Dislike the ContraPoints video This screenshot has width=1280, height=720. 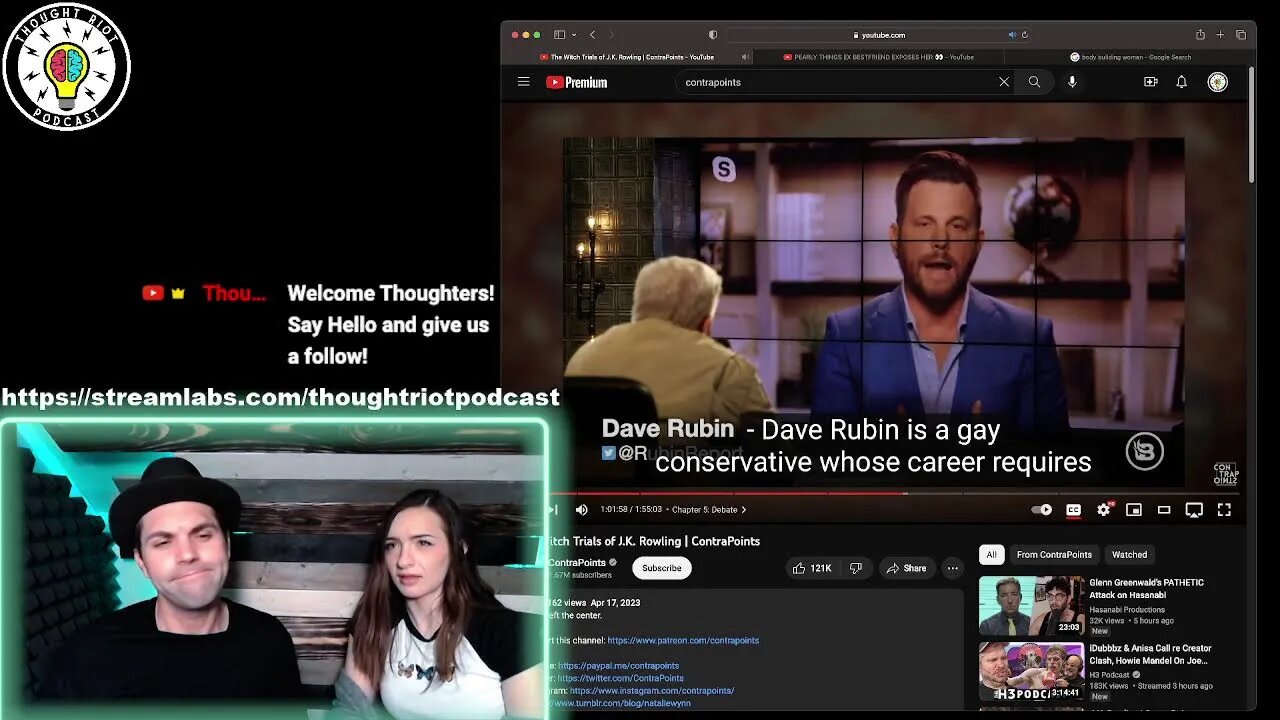(x=855, y=568)
